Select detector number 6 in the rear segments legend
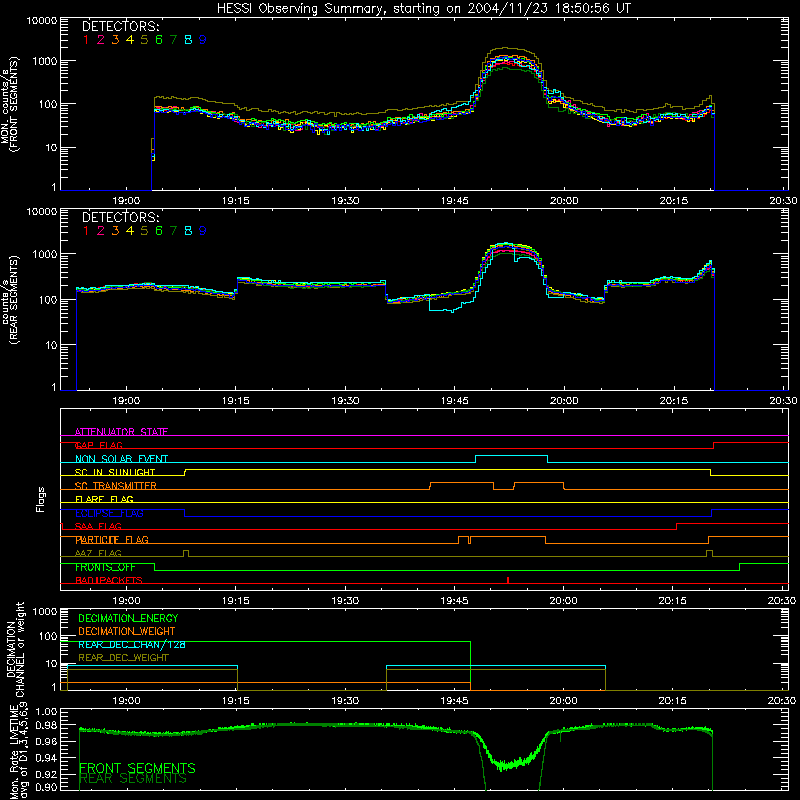The image size is (800, 800). point(159,231)
